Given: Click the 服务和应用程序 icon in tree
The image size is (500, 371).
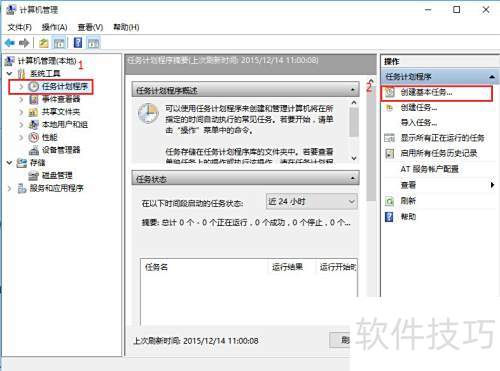Looking at the screenshot, I should [x=22, y=188].
